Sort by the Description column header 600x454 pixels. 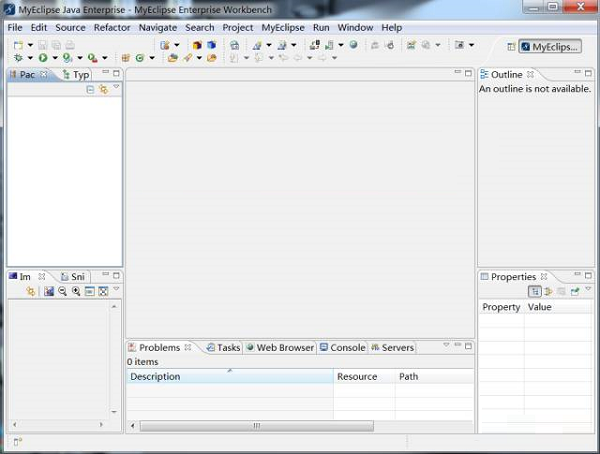[x=230, y=377]
